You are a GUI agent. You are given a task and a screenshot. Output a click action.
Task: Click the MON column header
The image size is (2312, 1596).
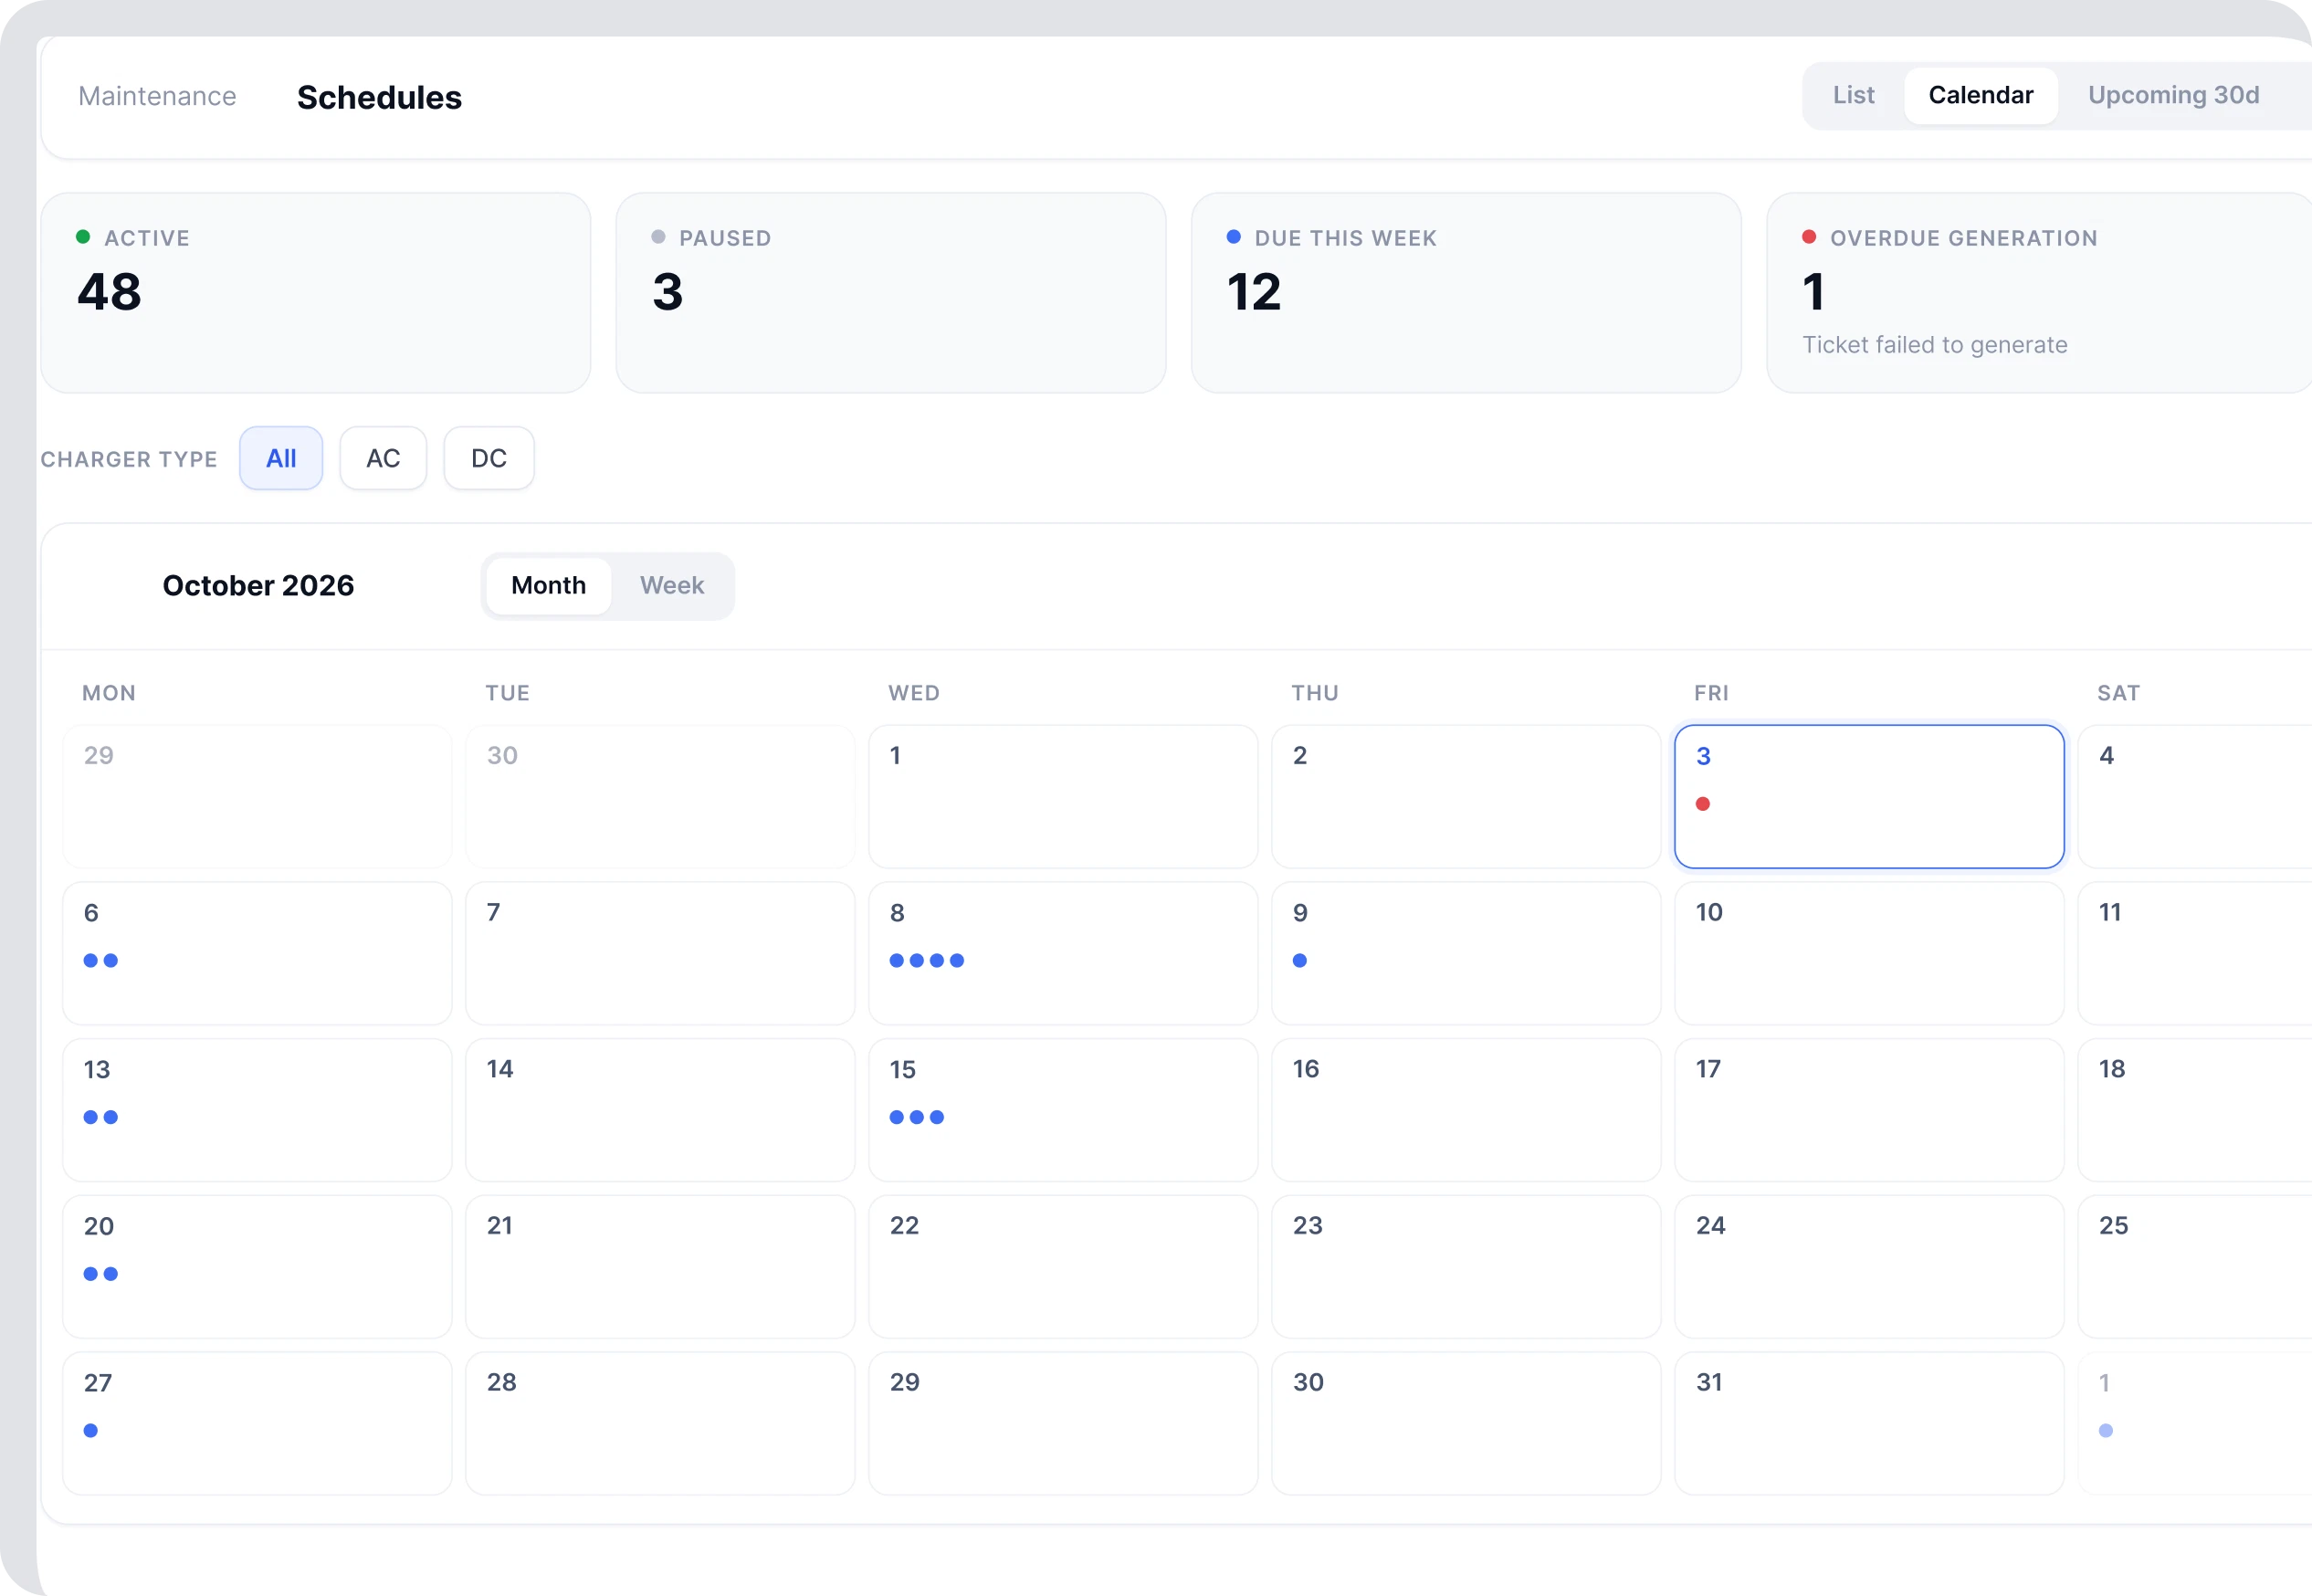click(x=109, y=693)
